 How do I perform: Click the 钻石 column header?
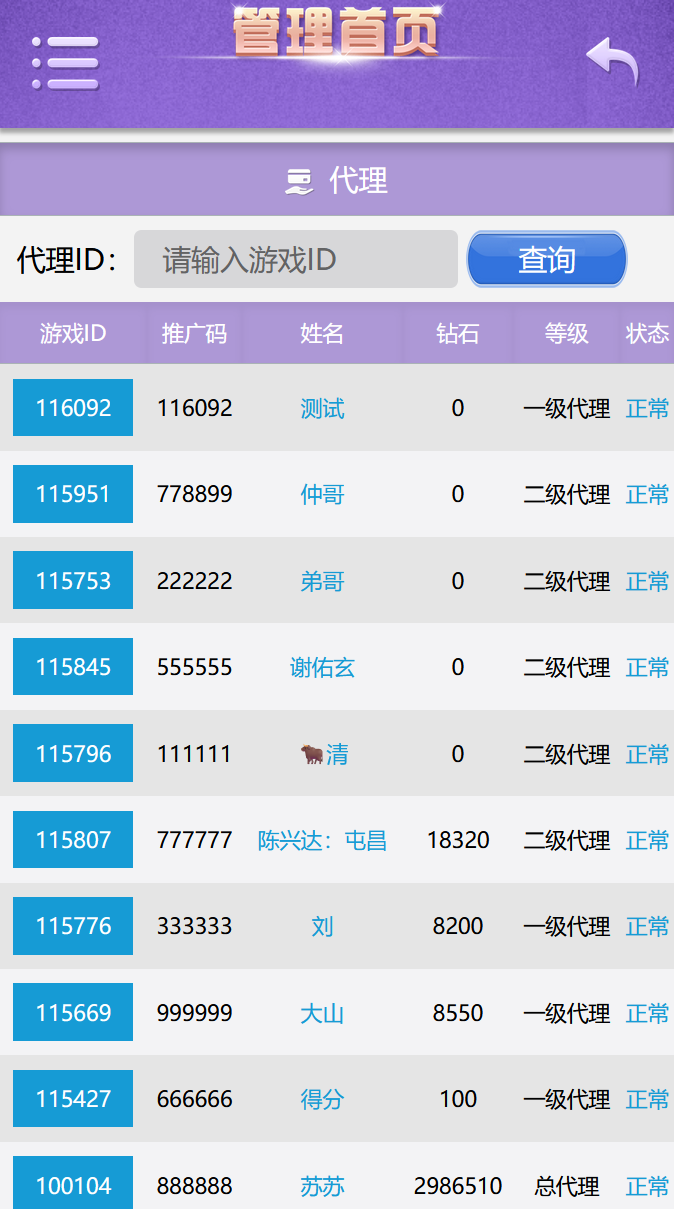(458, 333)
